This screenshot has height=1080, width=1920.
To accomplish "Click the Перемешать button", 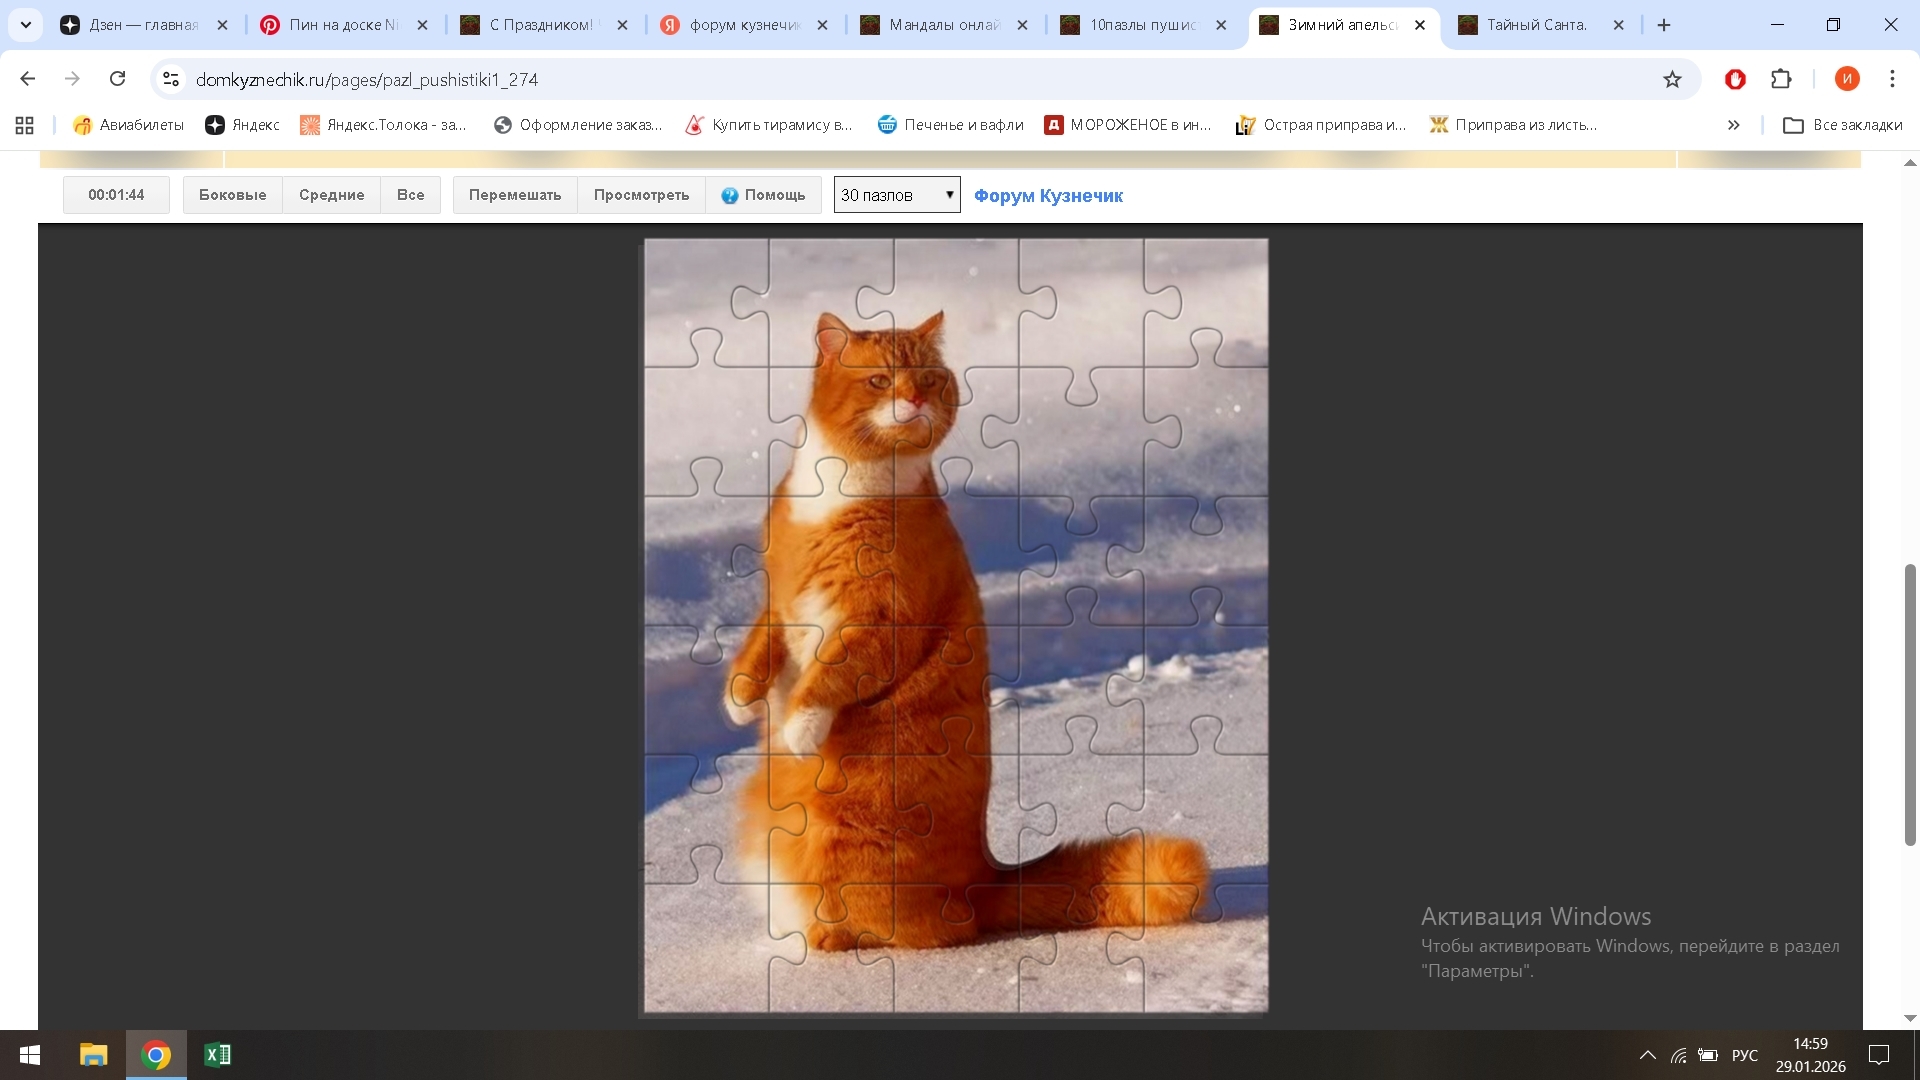I will coord(515,195).
